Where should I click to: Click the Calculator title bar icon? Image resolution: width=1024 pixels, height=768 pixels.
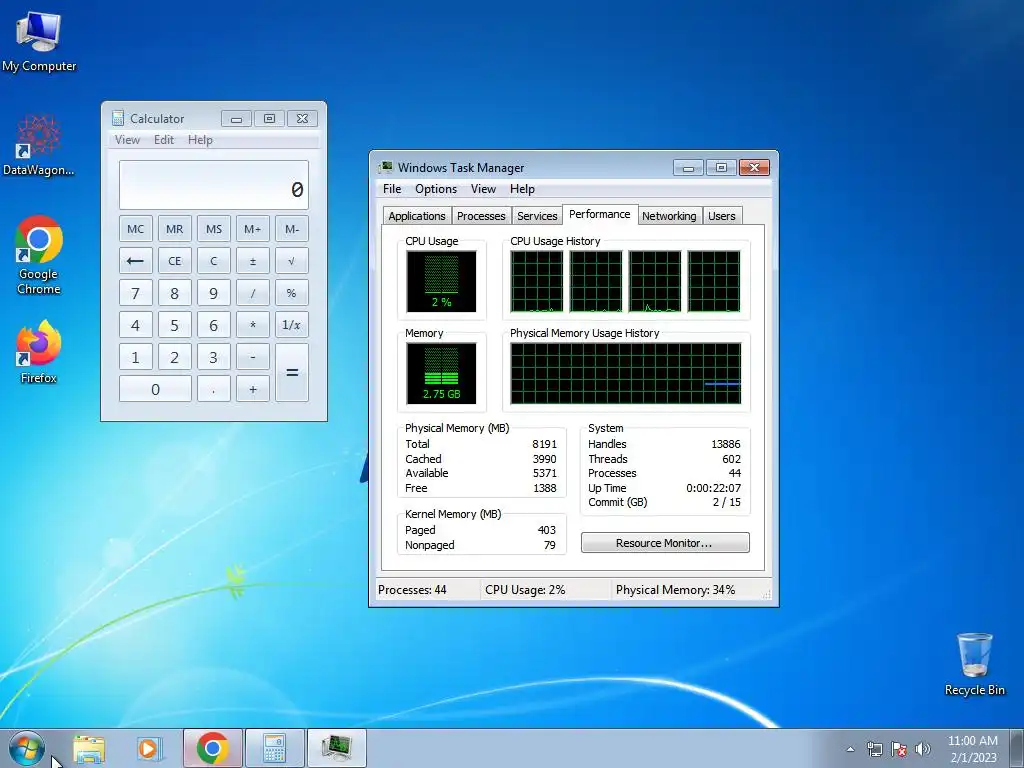(x=118, y=118)
